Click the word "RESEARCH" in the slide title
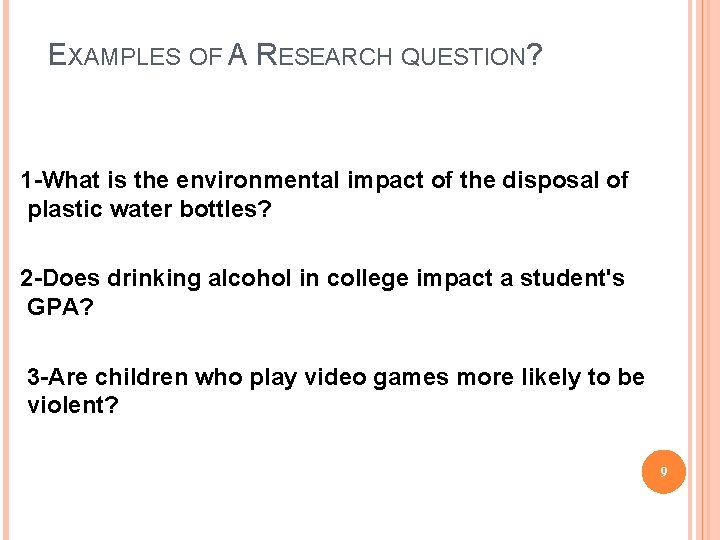720x540 pixels. click(325, 57)
